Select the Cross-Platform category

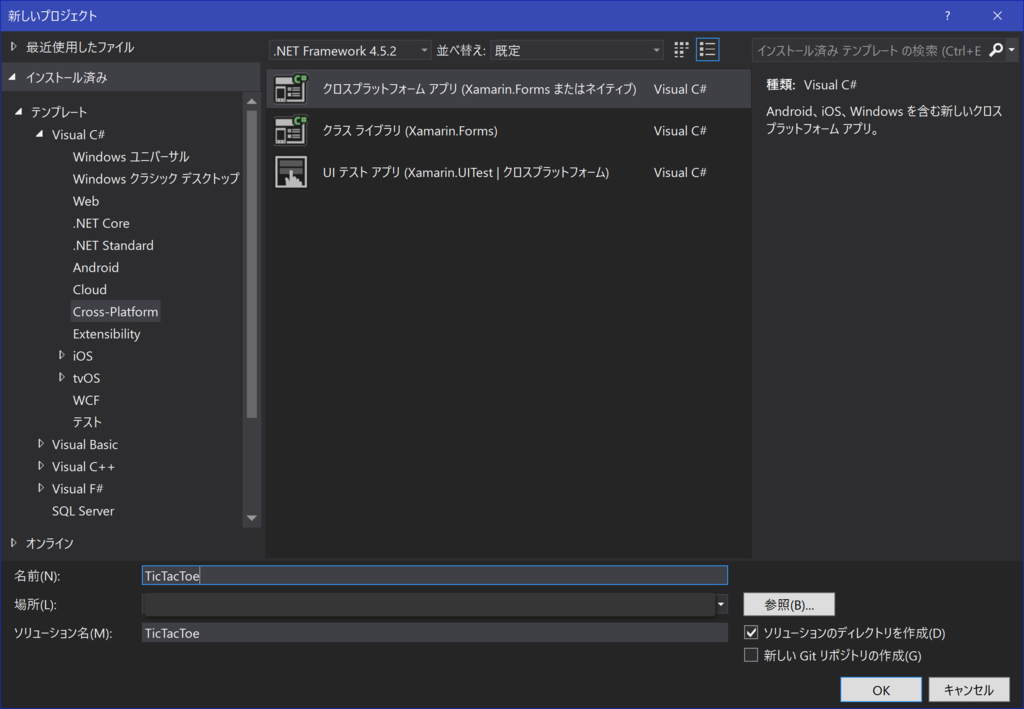(116, 311)
